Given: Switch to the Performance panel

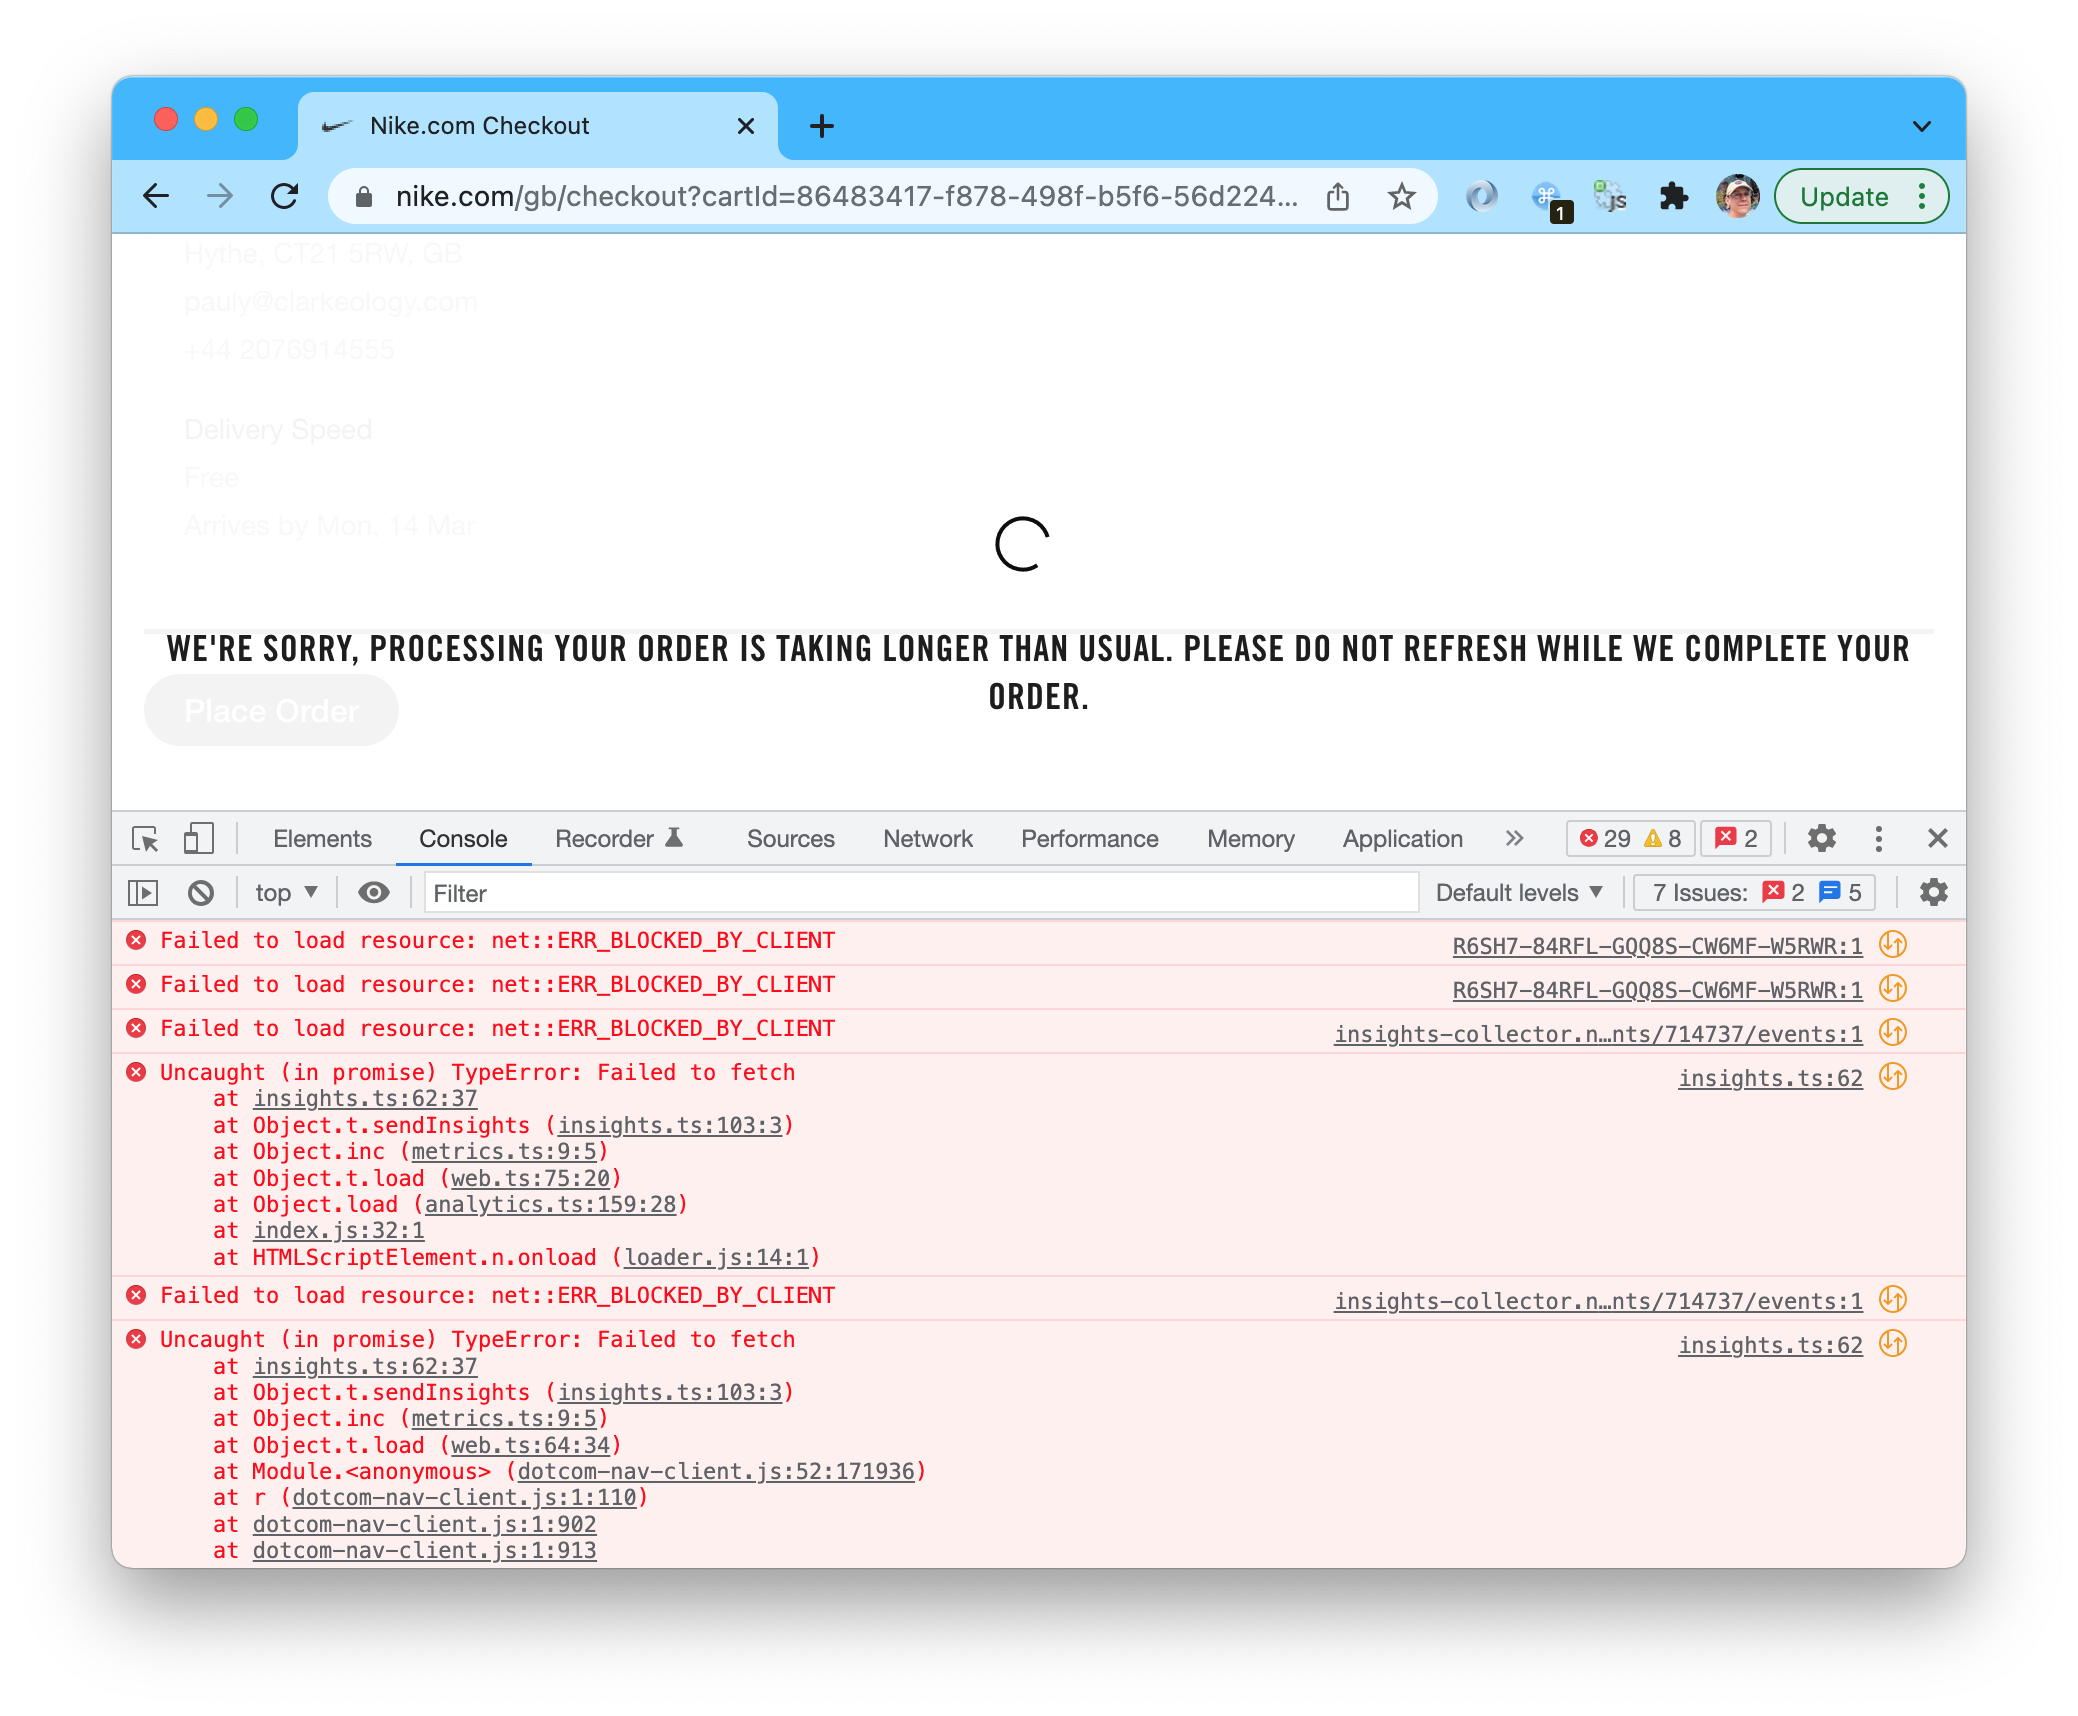Looking at the screenshot, I should coord(1089,839).
